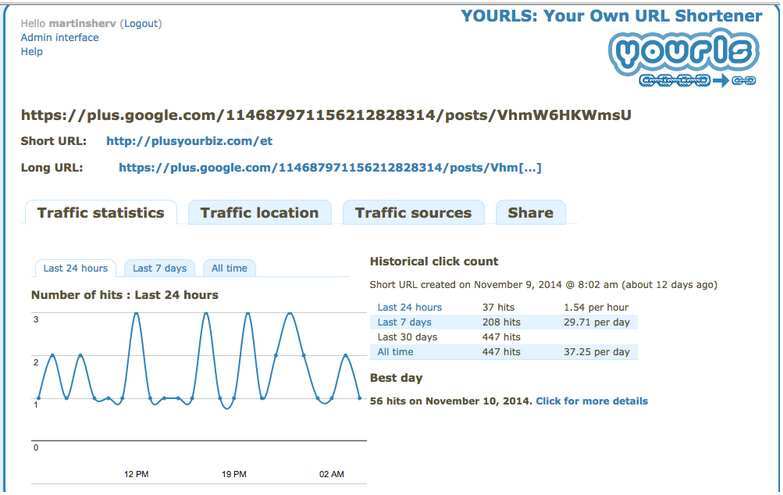Click Last 24 hours in click count table
The image size is (783, 495).
[409, 307]
